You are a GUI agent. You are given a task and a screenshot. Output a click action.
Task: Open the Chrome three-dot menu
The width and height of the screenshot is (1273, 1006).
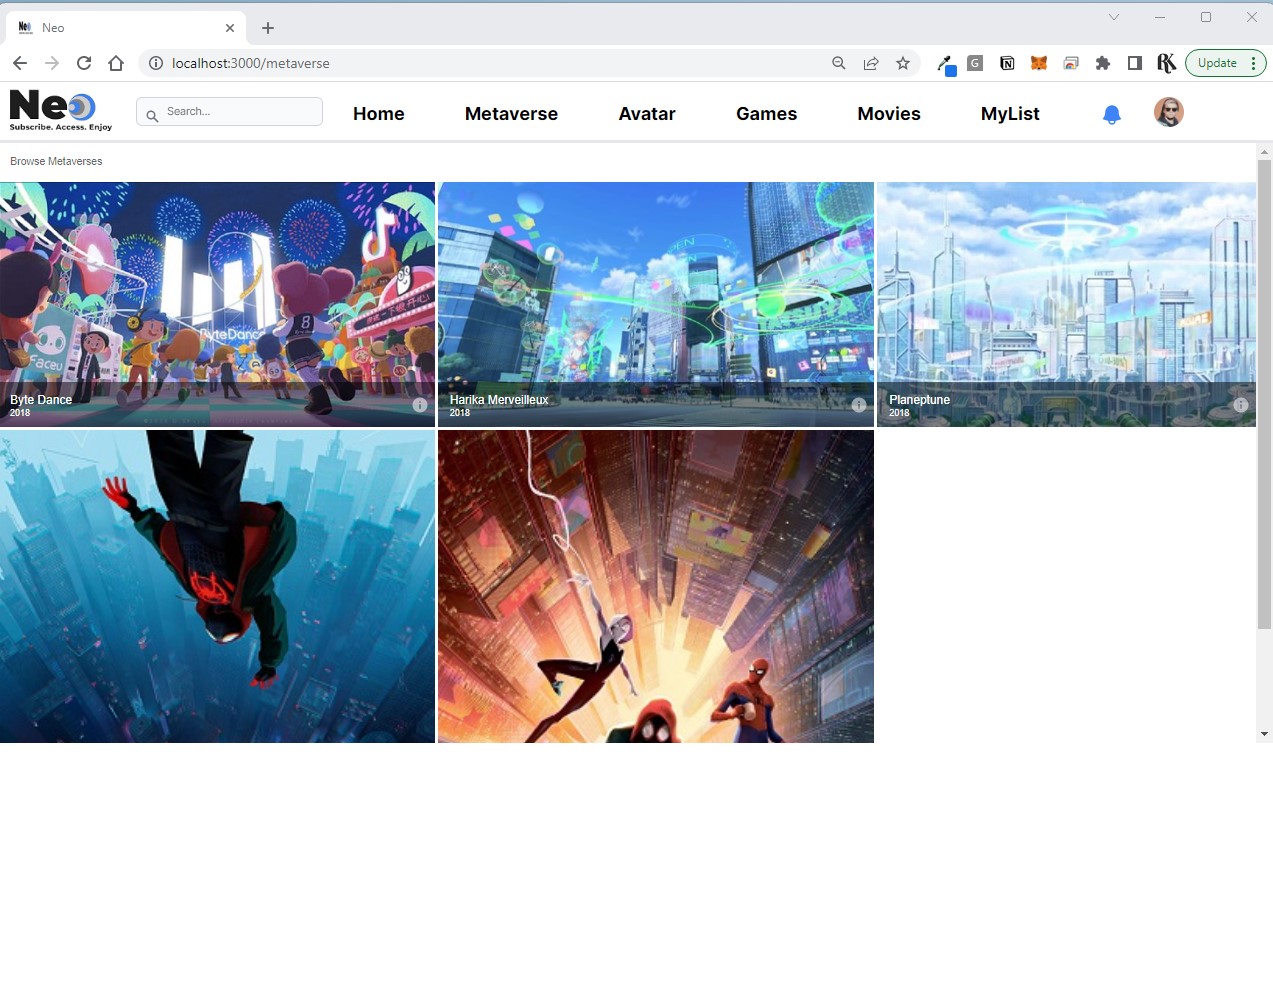click(x=1253, y=63)
